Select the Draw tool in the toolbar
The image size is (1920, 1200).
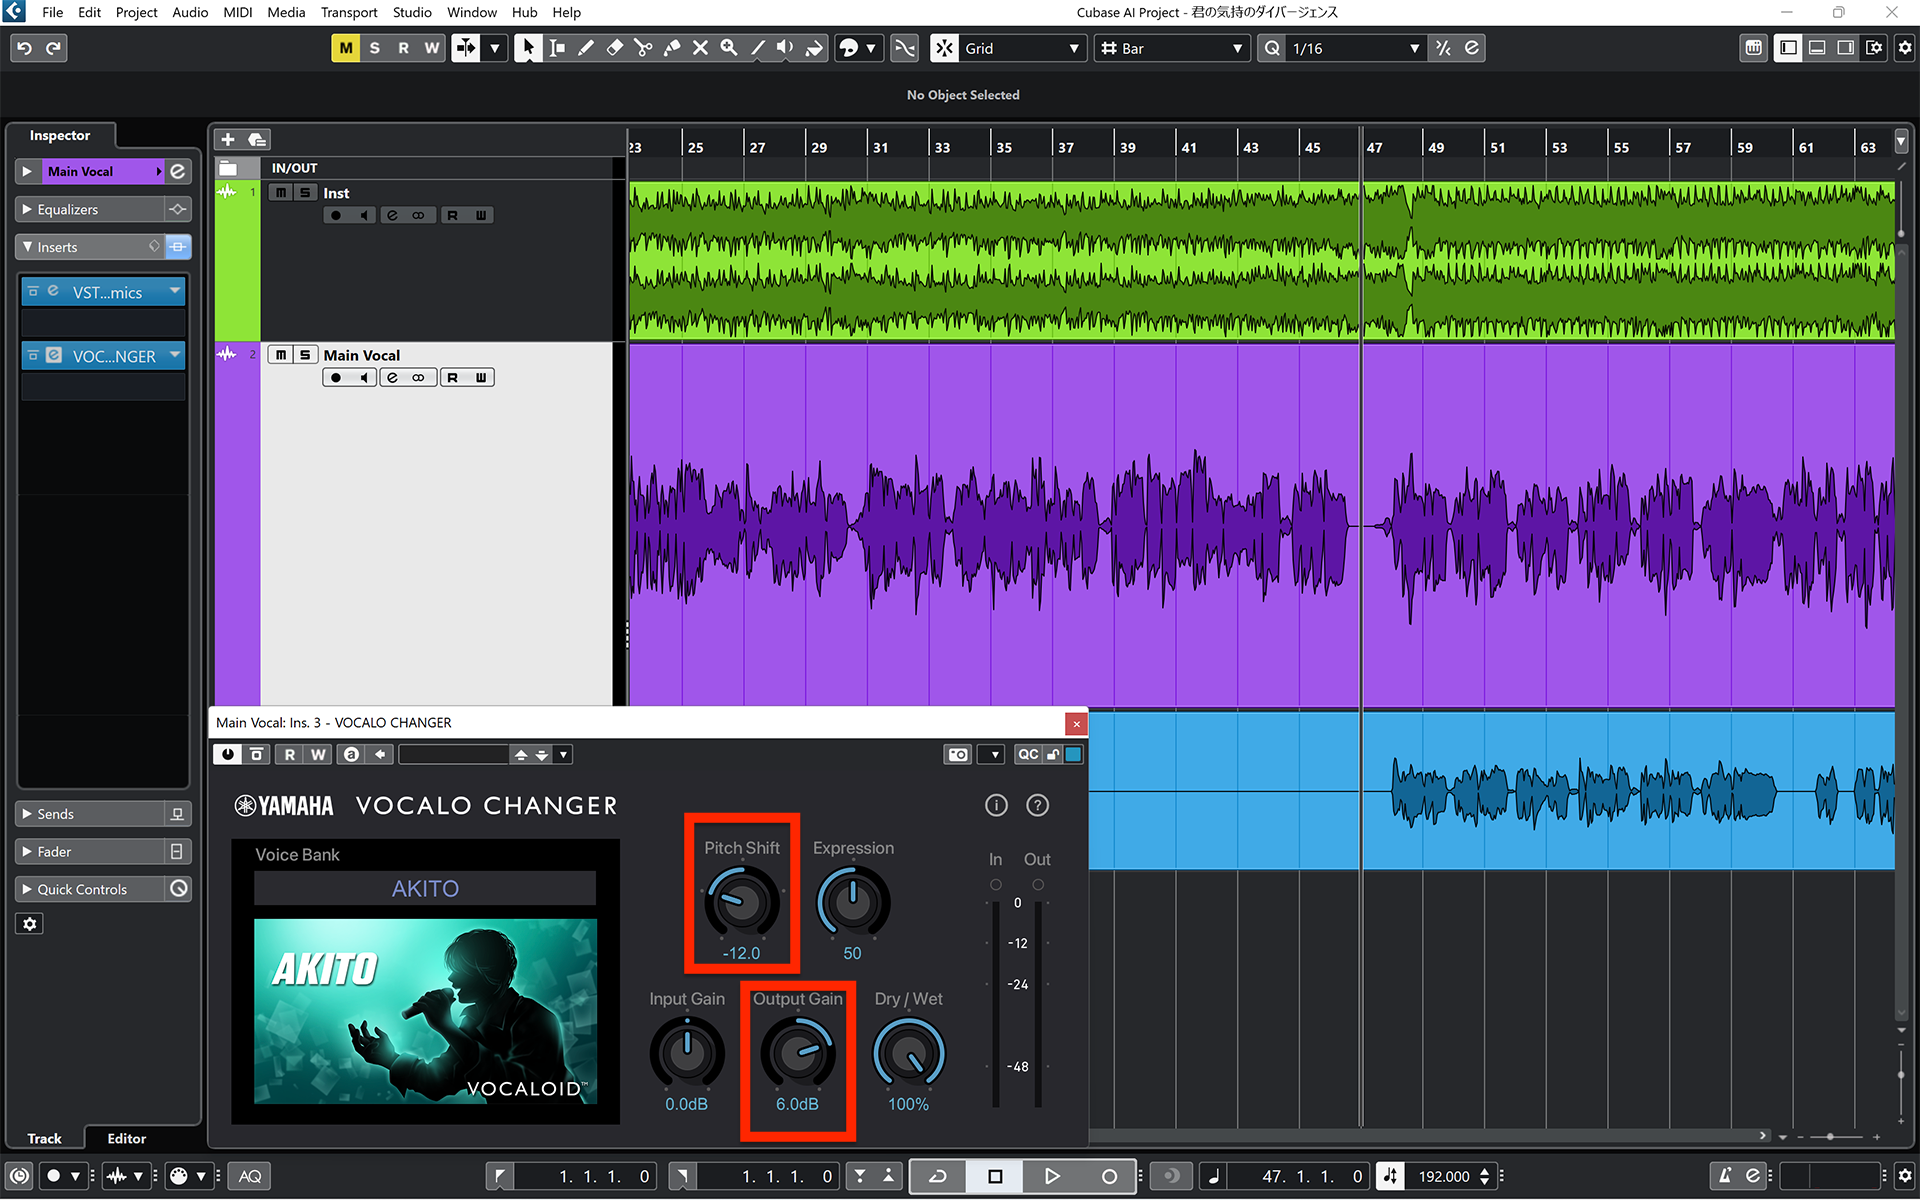pyautogui.click(x=586, y=47)
